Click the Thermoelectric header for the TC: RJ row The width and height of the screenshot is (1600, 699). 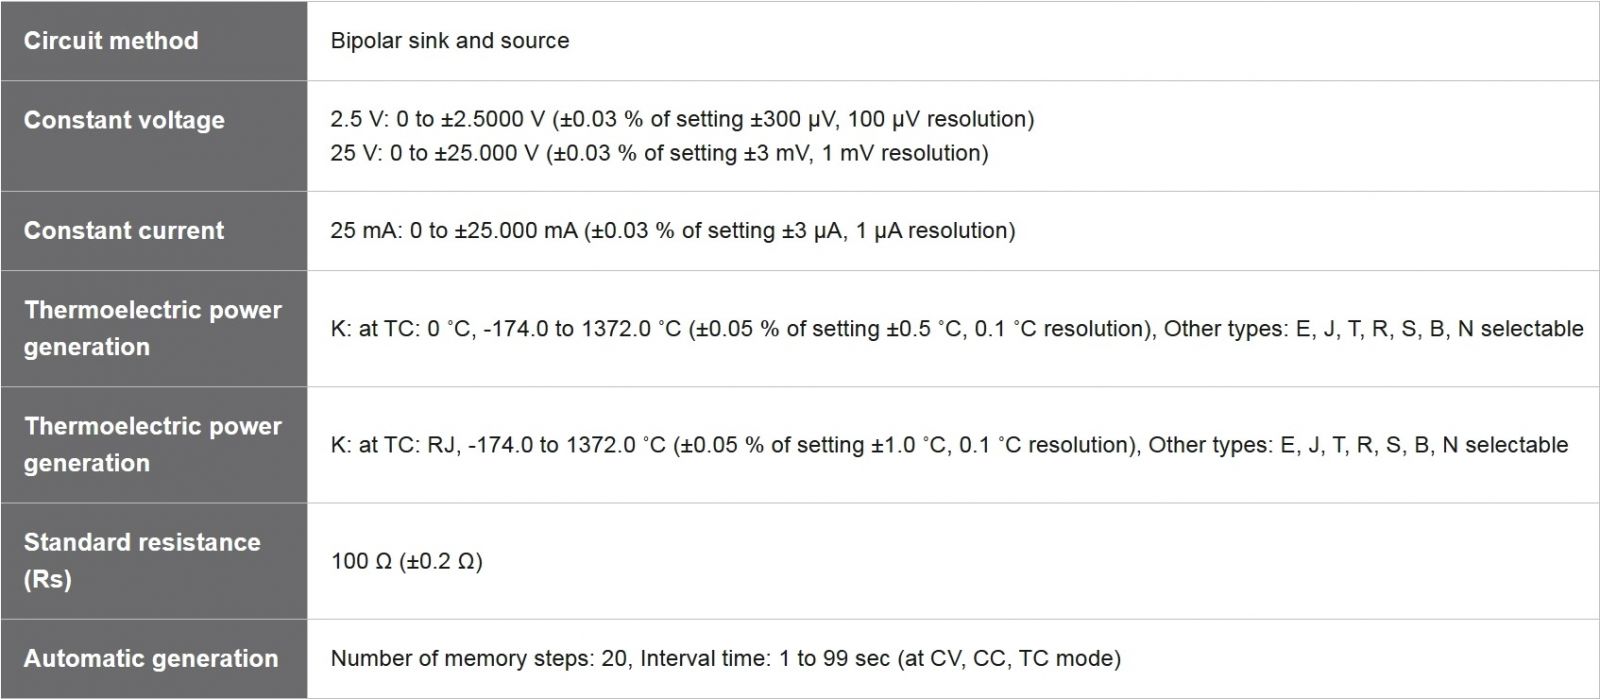click(152, 444)
